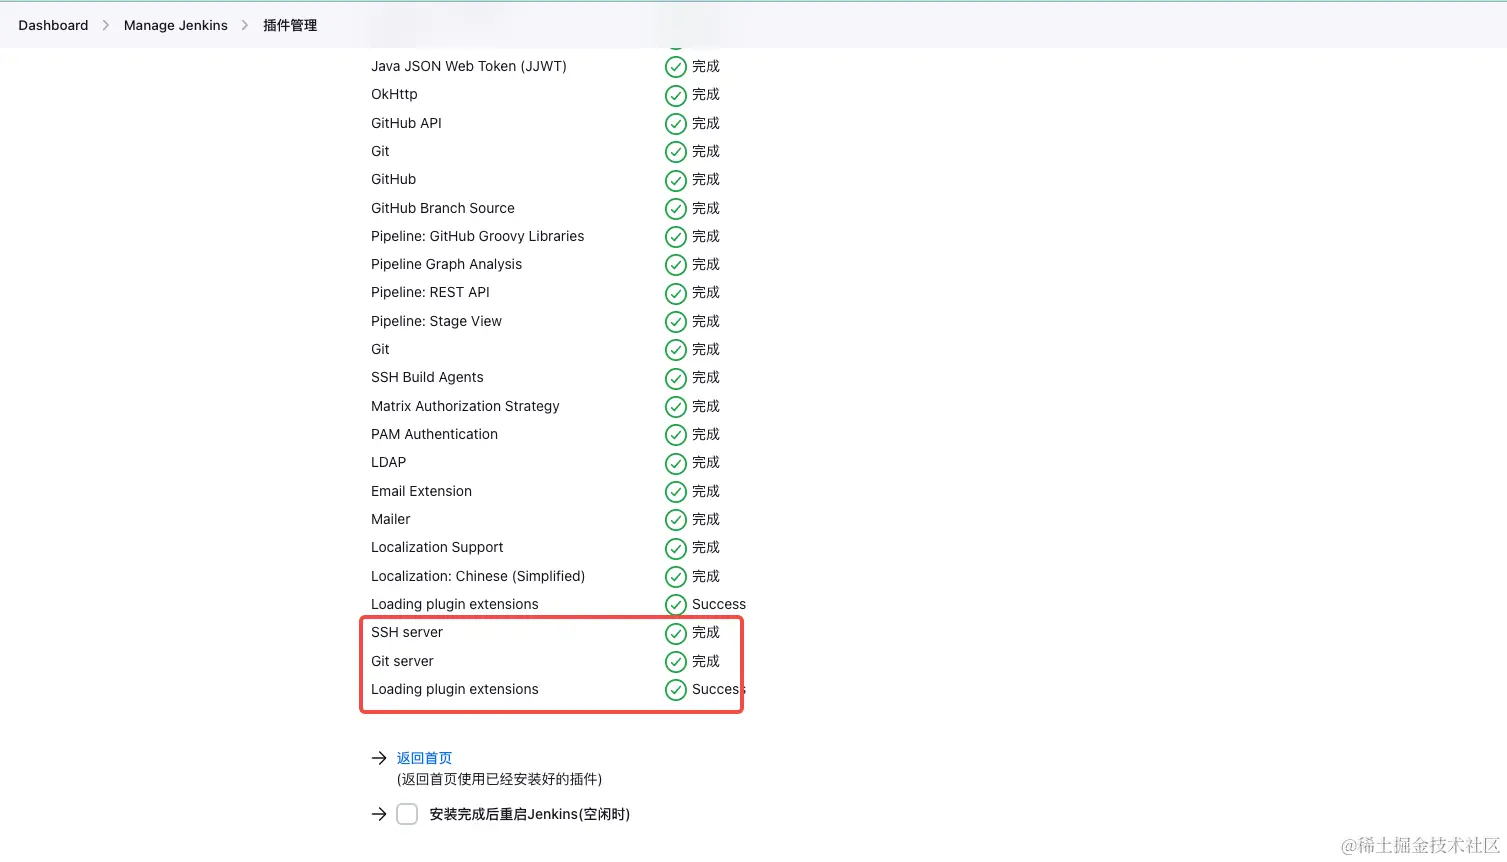Viewport: 1507px width, 862px height.
Task: Click check icon for Git server
Action: pos(676,662)
